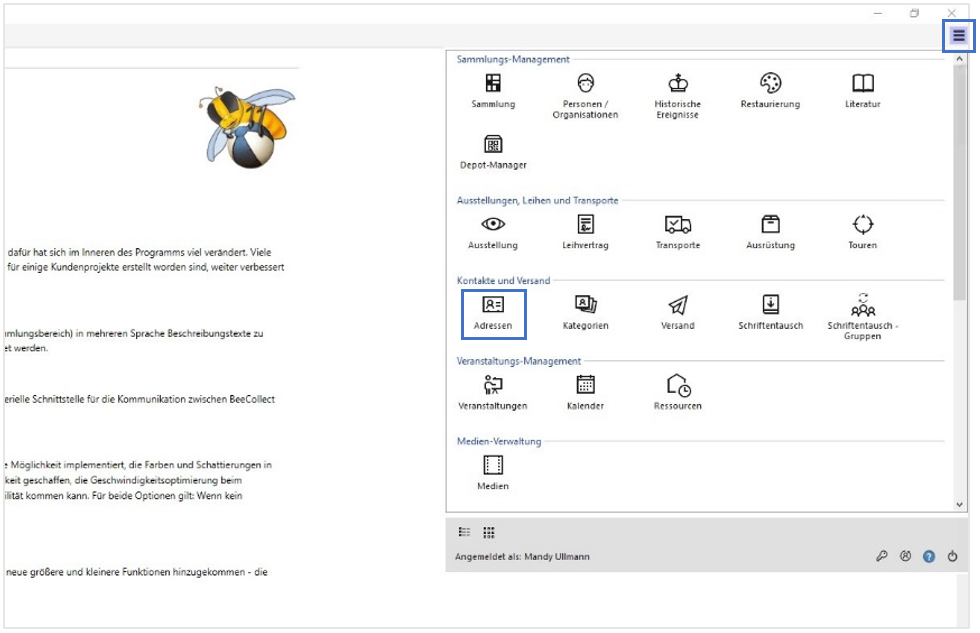Open Historische Ereignisse module
This screenshot has height=633, width=980.
(x=677, y=90)
